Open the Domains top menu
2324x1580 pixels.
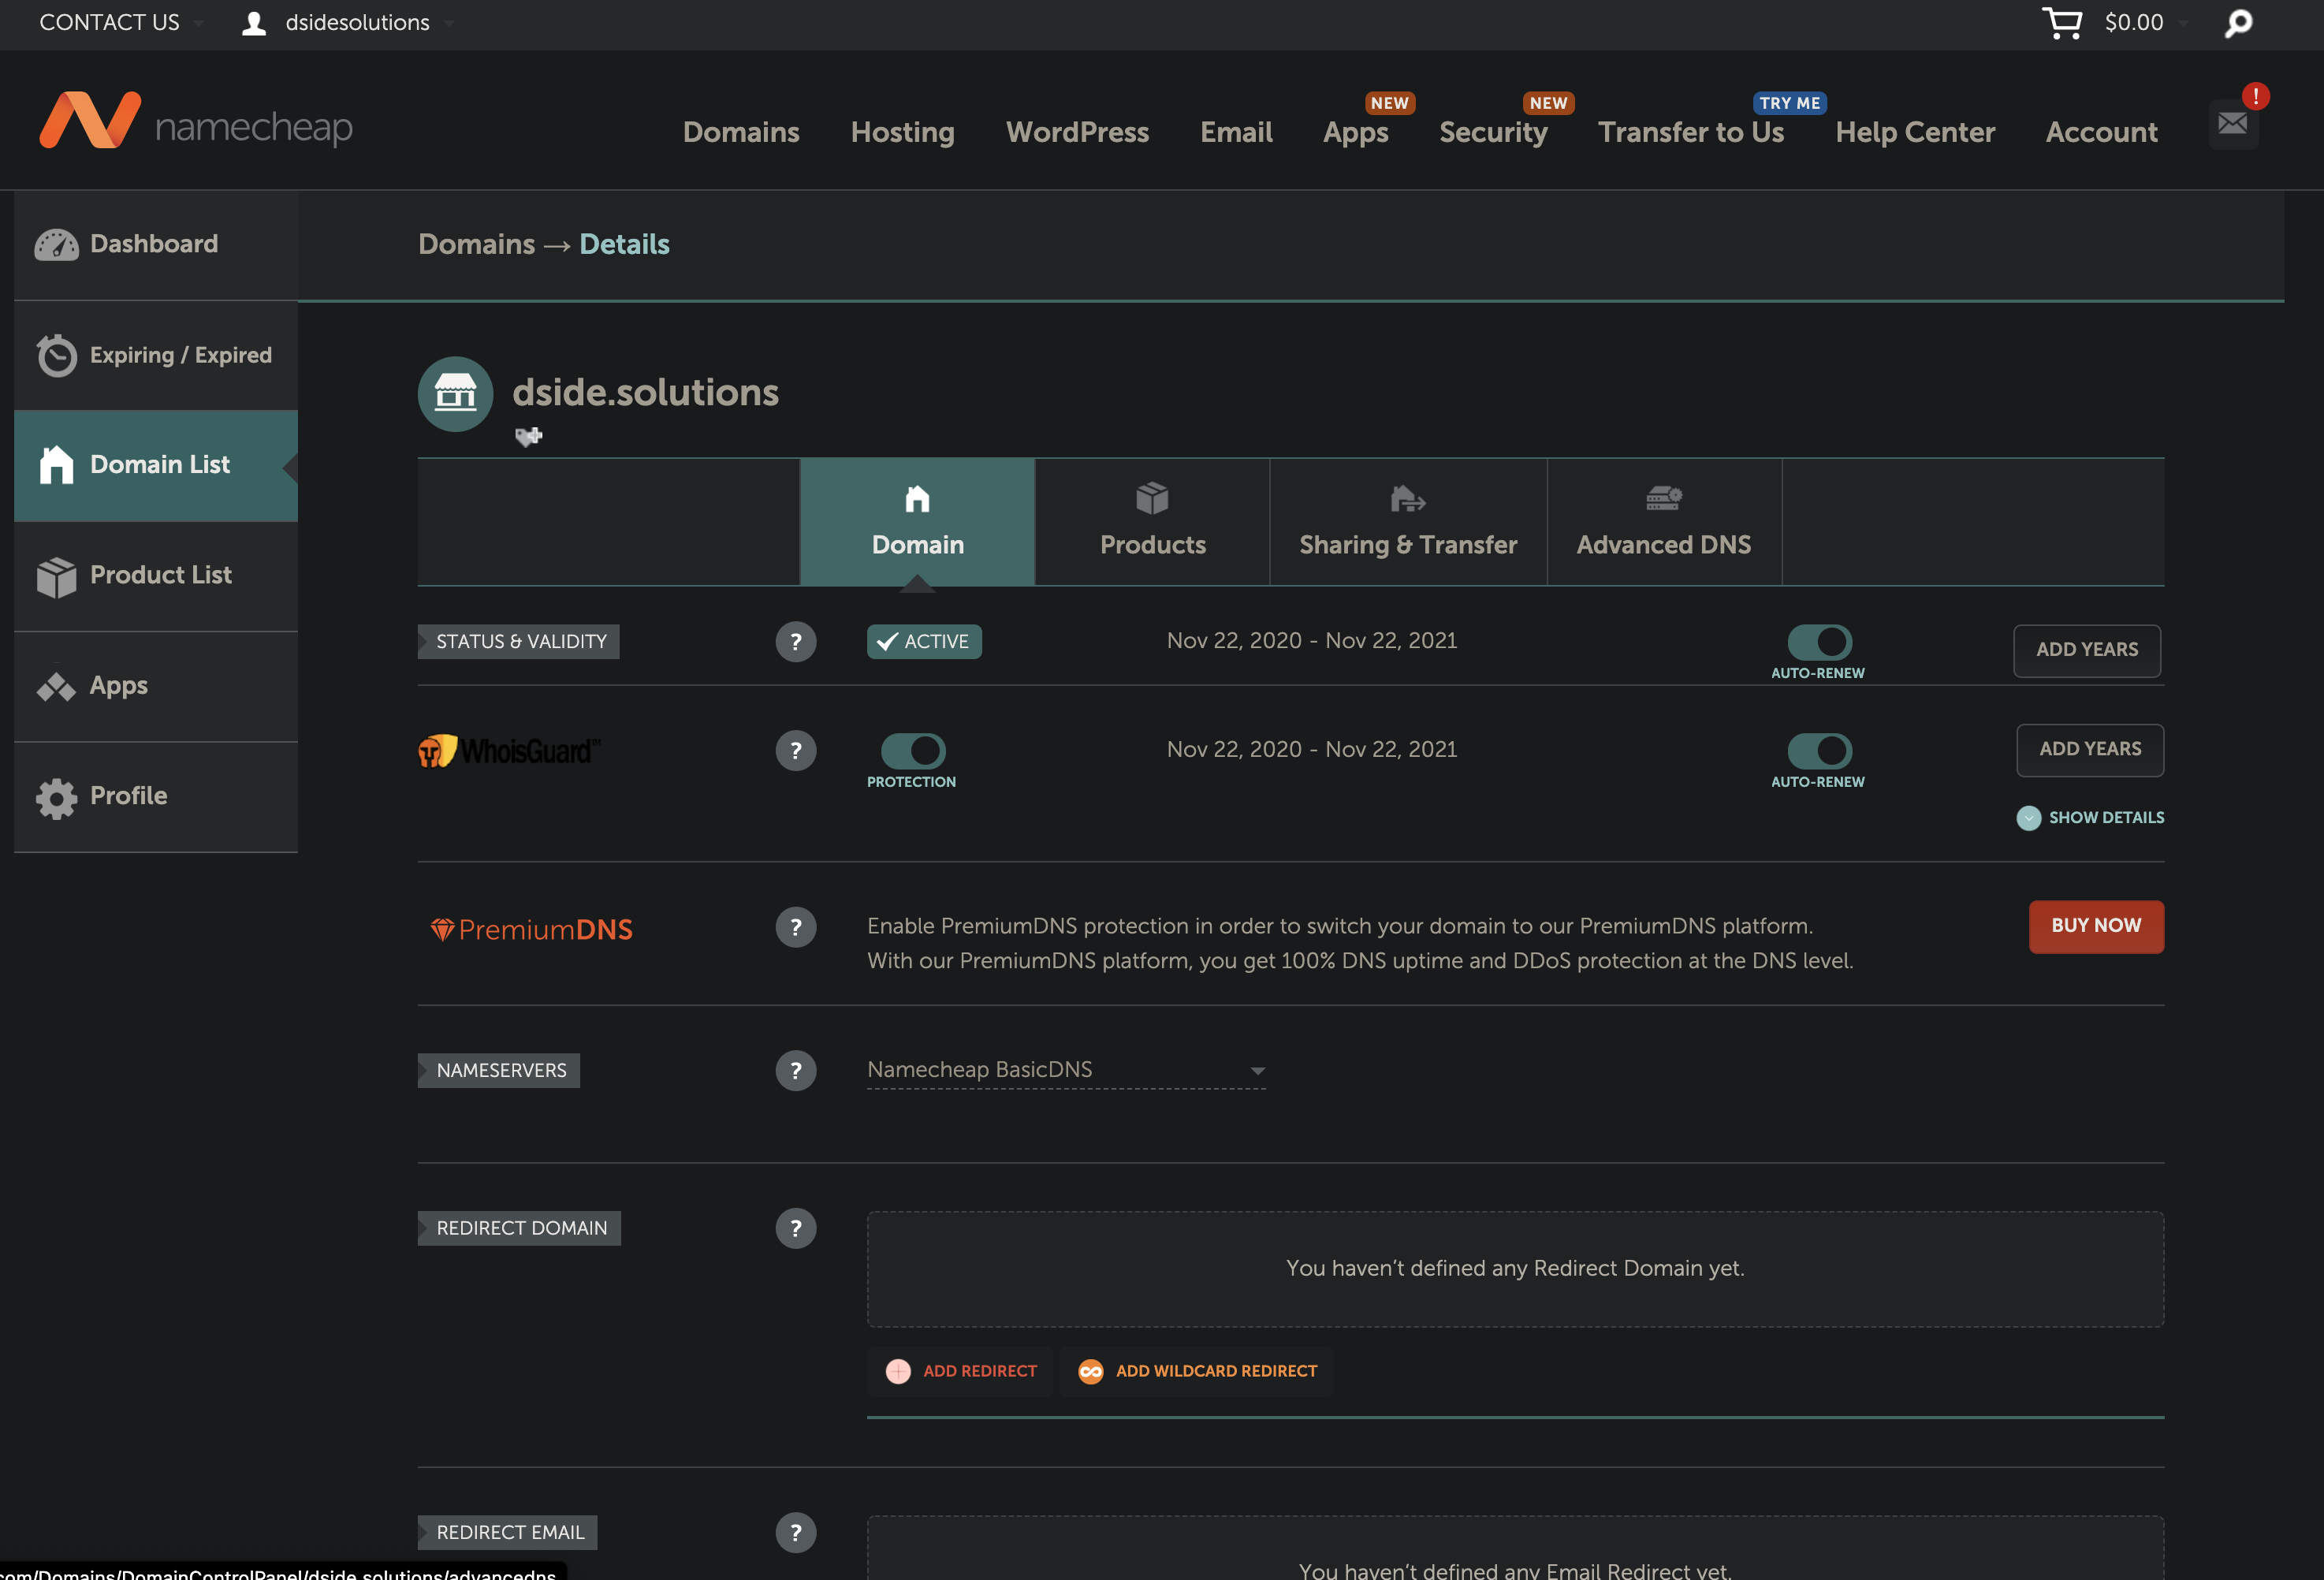pyautogui.click(x=741, y=132)
